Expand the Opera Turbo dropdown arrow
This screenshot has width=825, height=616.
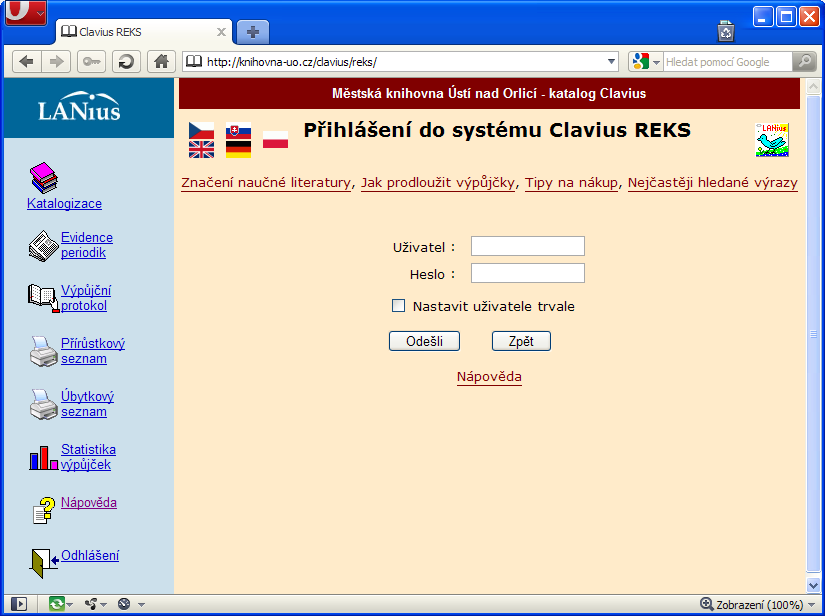point(141,604)
